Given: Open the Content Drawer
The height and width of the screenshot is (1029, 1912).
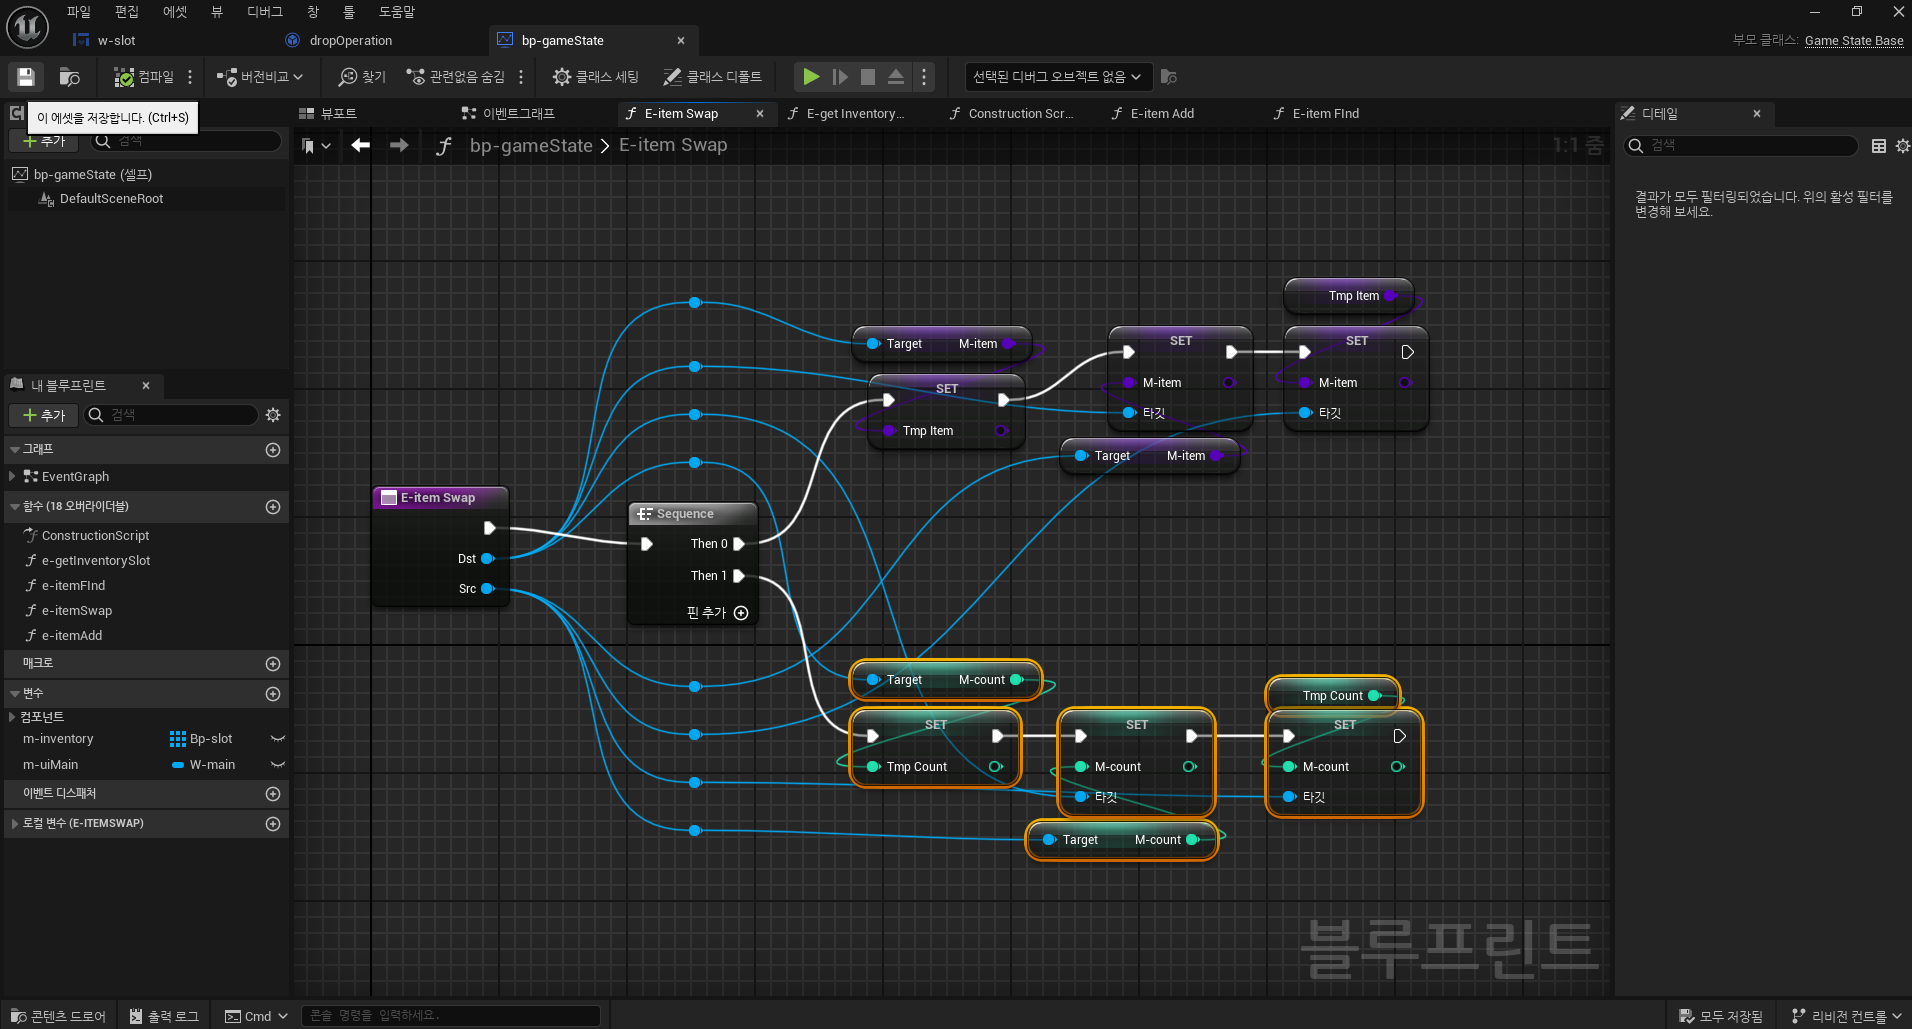Looking at the screenshot, I should (x=58, y=1016).
